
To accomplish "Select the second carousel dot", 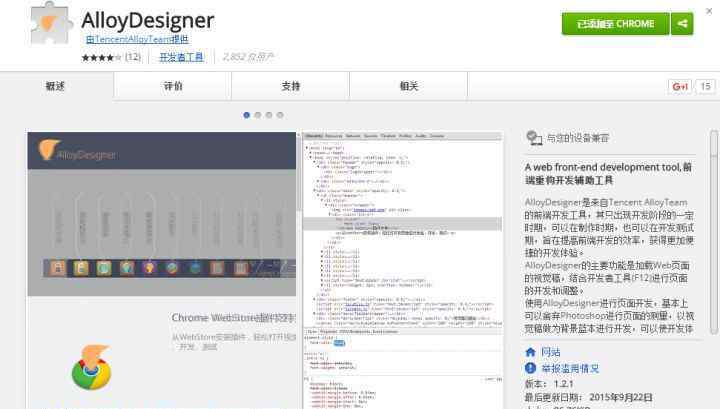I will (258, 115).
